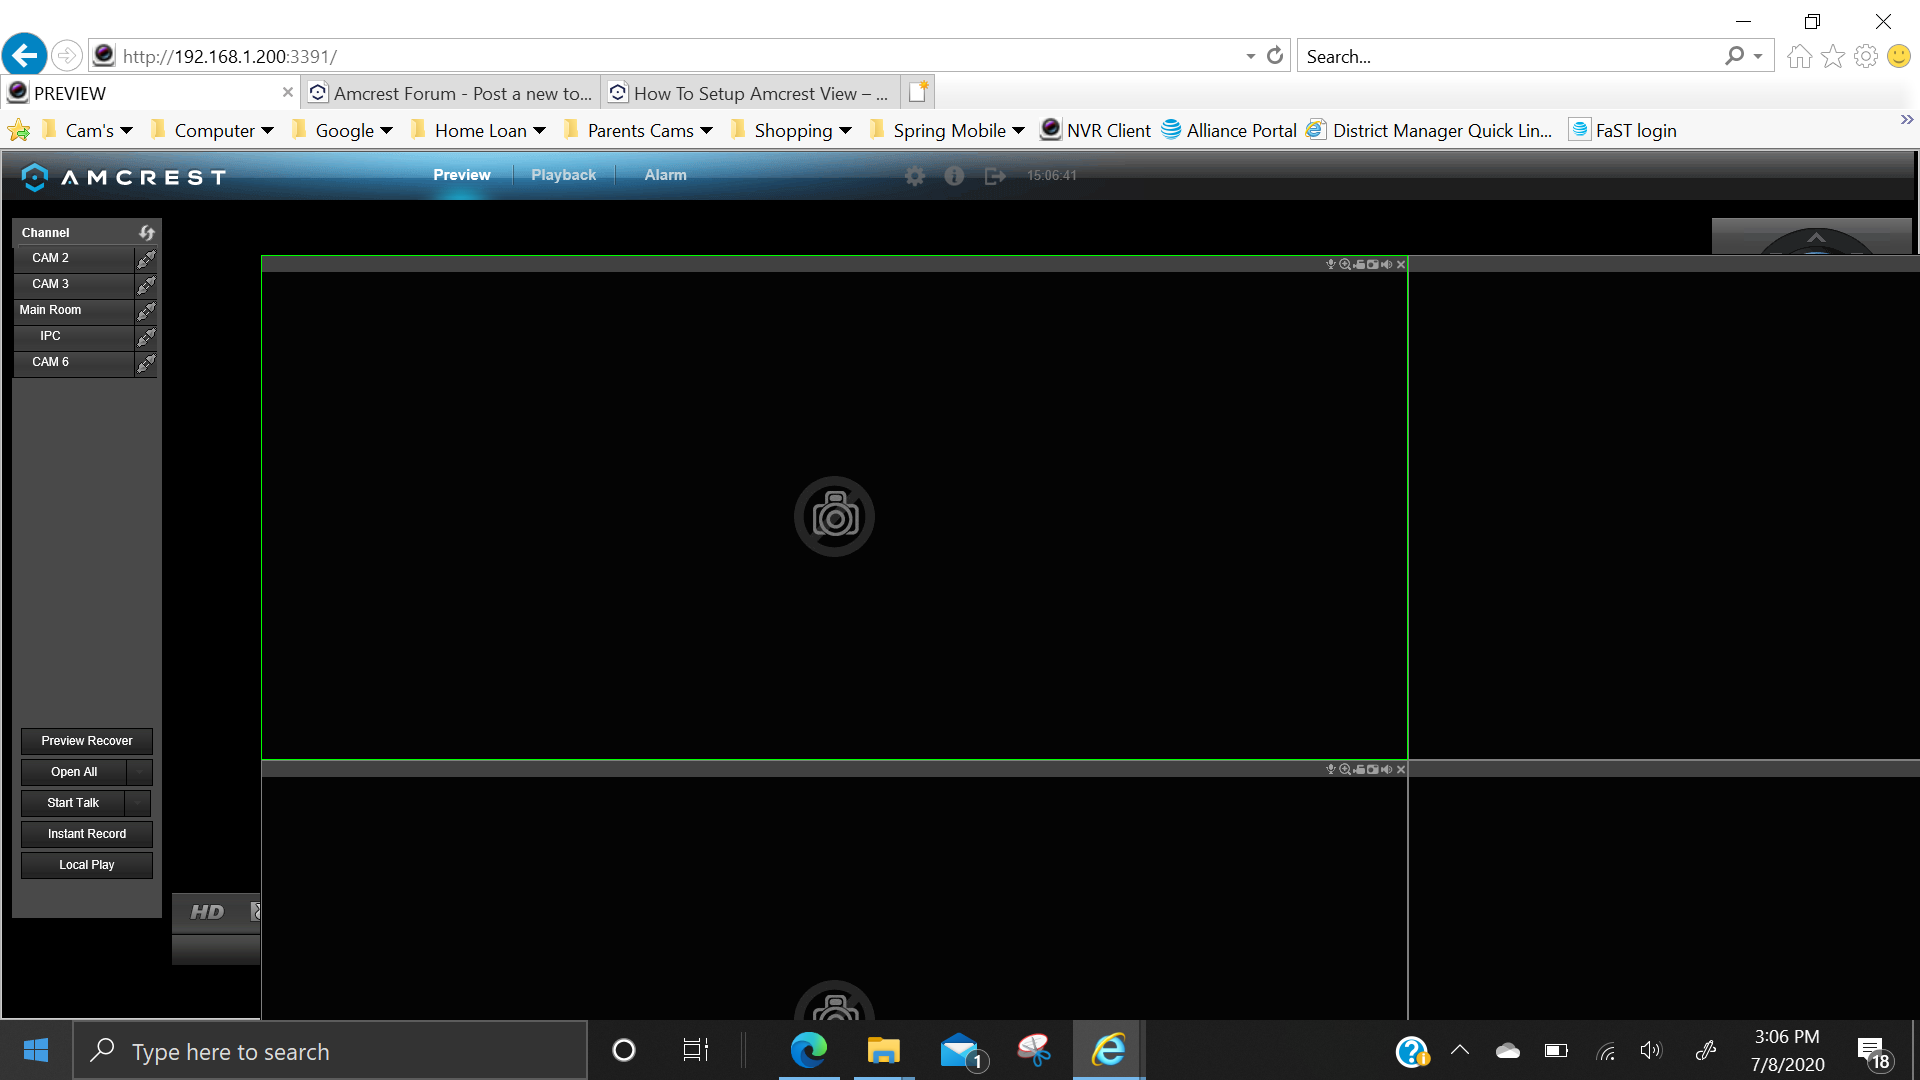Click the Open All button

74,772
